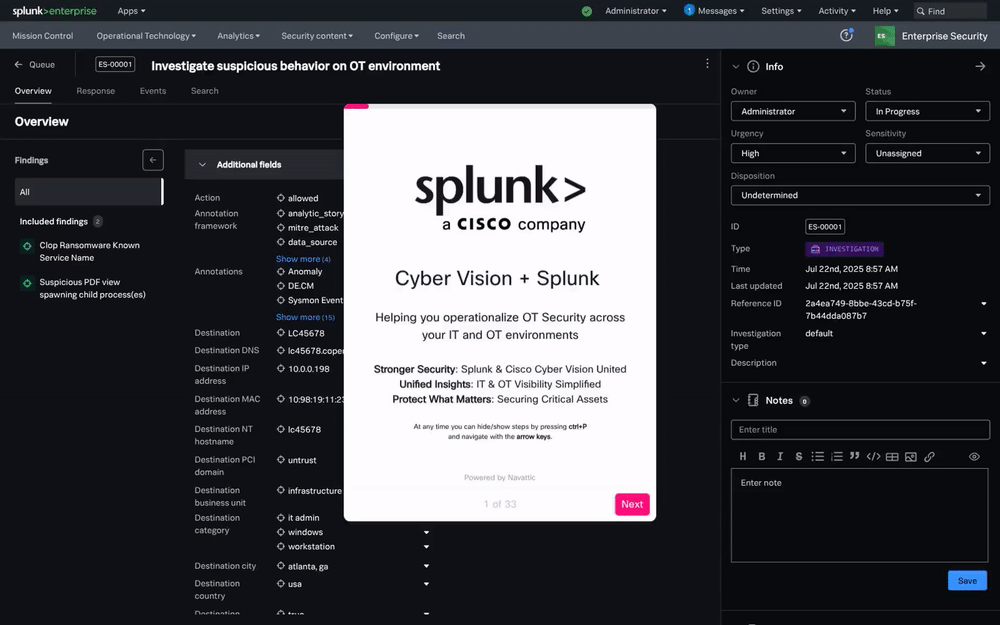Click the Heading icon in notes toolbar
The image size is (1000, 625).
[742, 457]
